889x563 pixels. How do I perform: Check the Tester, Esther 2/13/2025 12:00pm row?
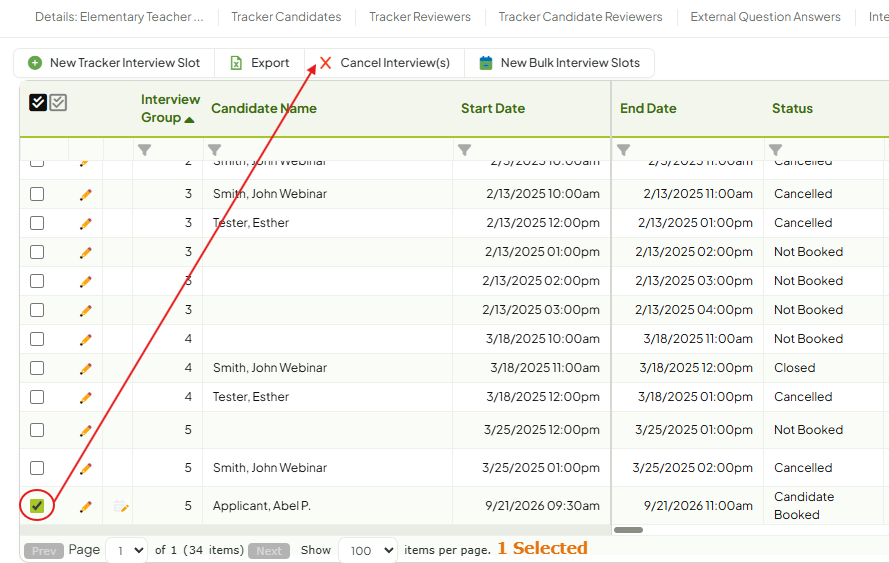coord(37,223)
